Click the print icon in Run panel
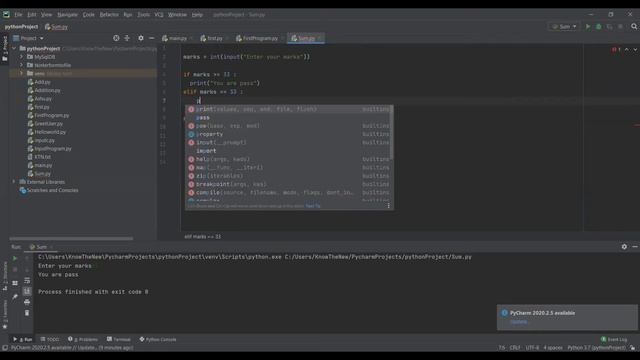The height and width of the screenshot is (360, 640). (x=27, y=302)
